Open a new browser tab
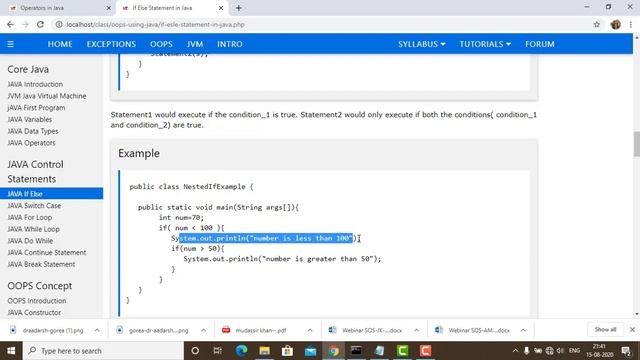 239,8
